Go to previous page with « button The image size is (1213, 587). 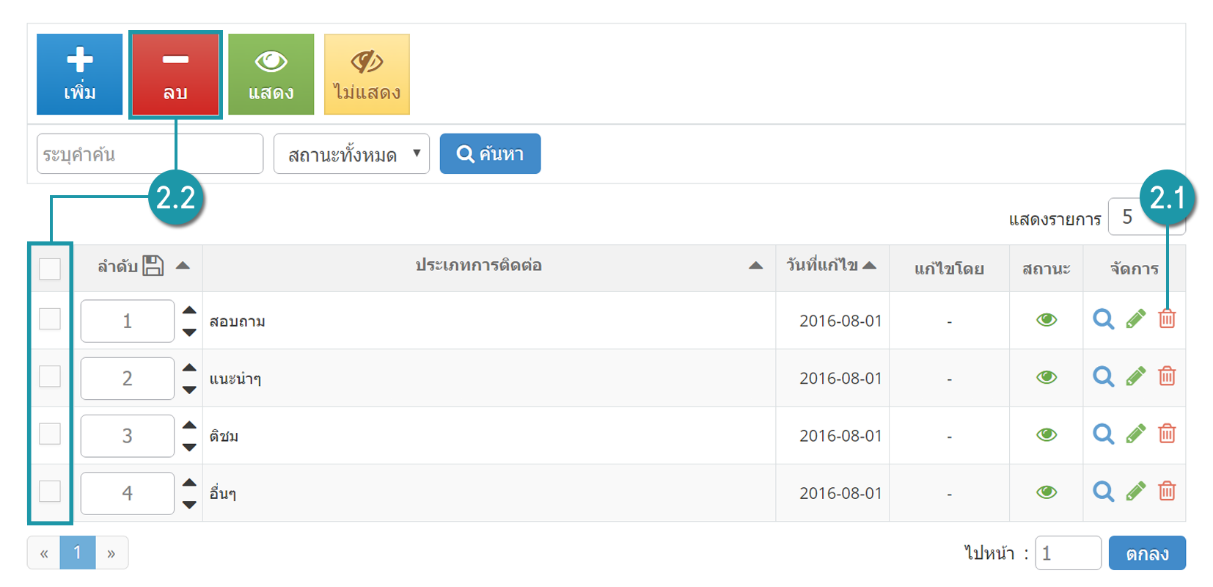coord(44,552)
